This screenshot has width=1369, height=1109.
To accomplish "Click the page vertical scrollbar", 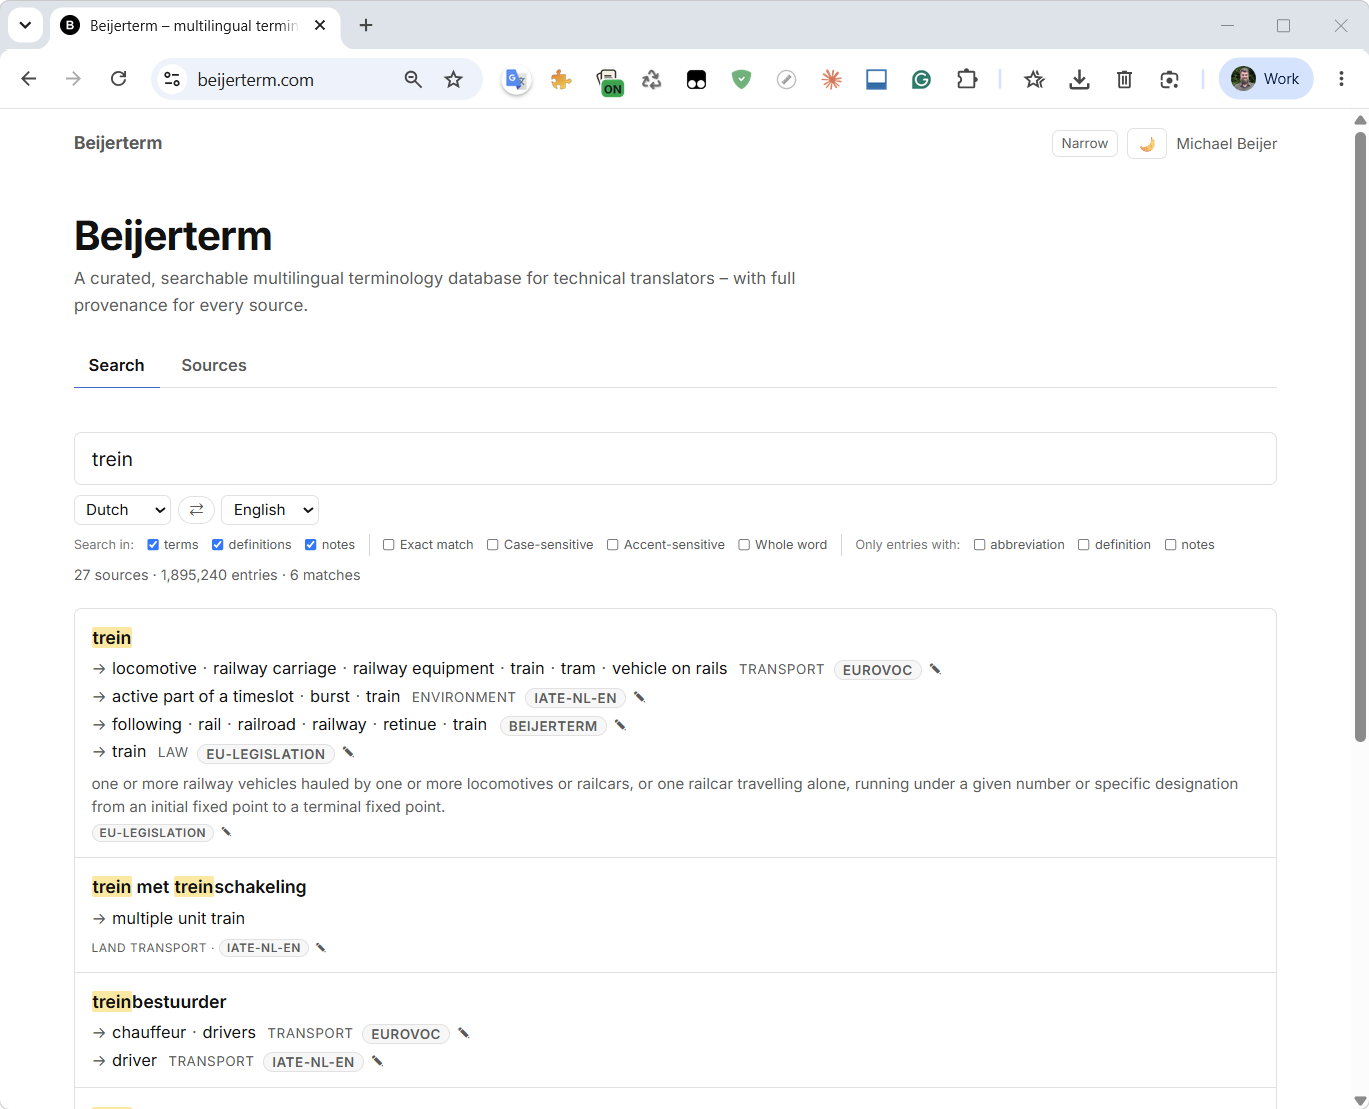I will pyautogui.click(x=1360, y=436).
